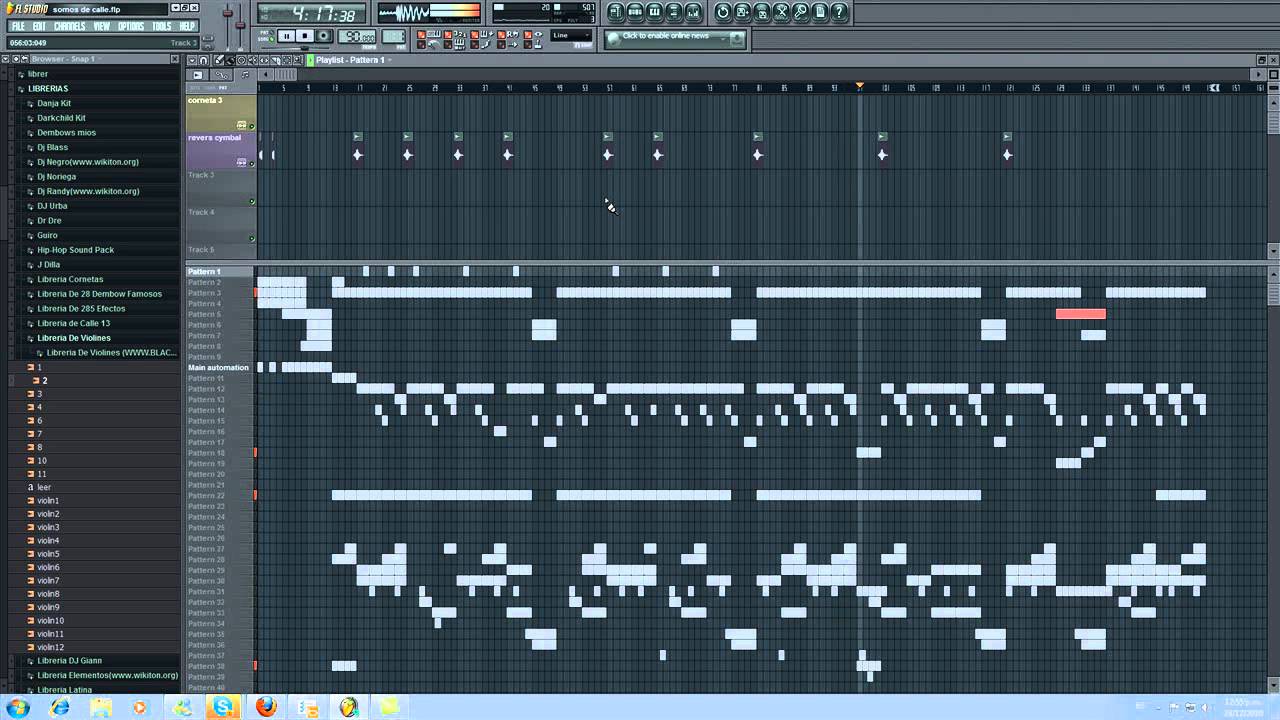Click the tempo display
1280x720 pixels.
pyautogui.click(x=357, y=36)
